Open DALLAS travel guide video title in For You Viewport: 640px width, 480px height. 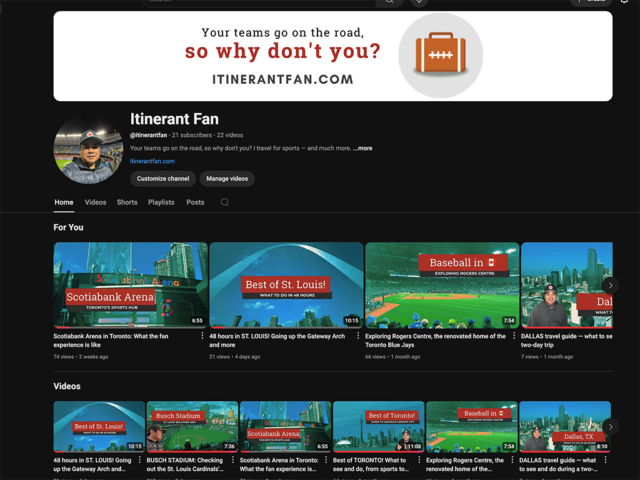(x=567, y=340)
